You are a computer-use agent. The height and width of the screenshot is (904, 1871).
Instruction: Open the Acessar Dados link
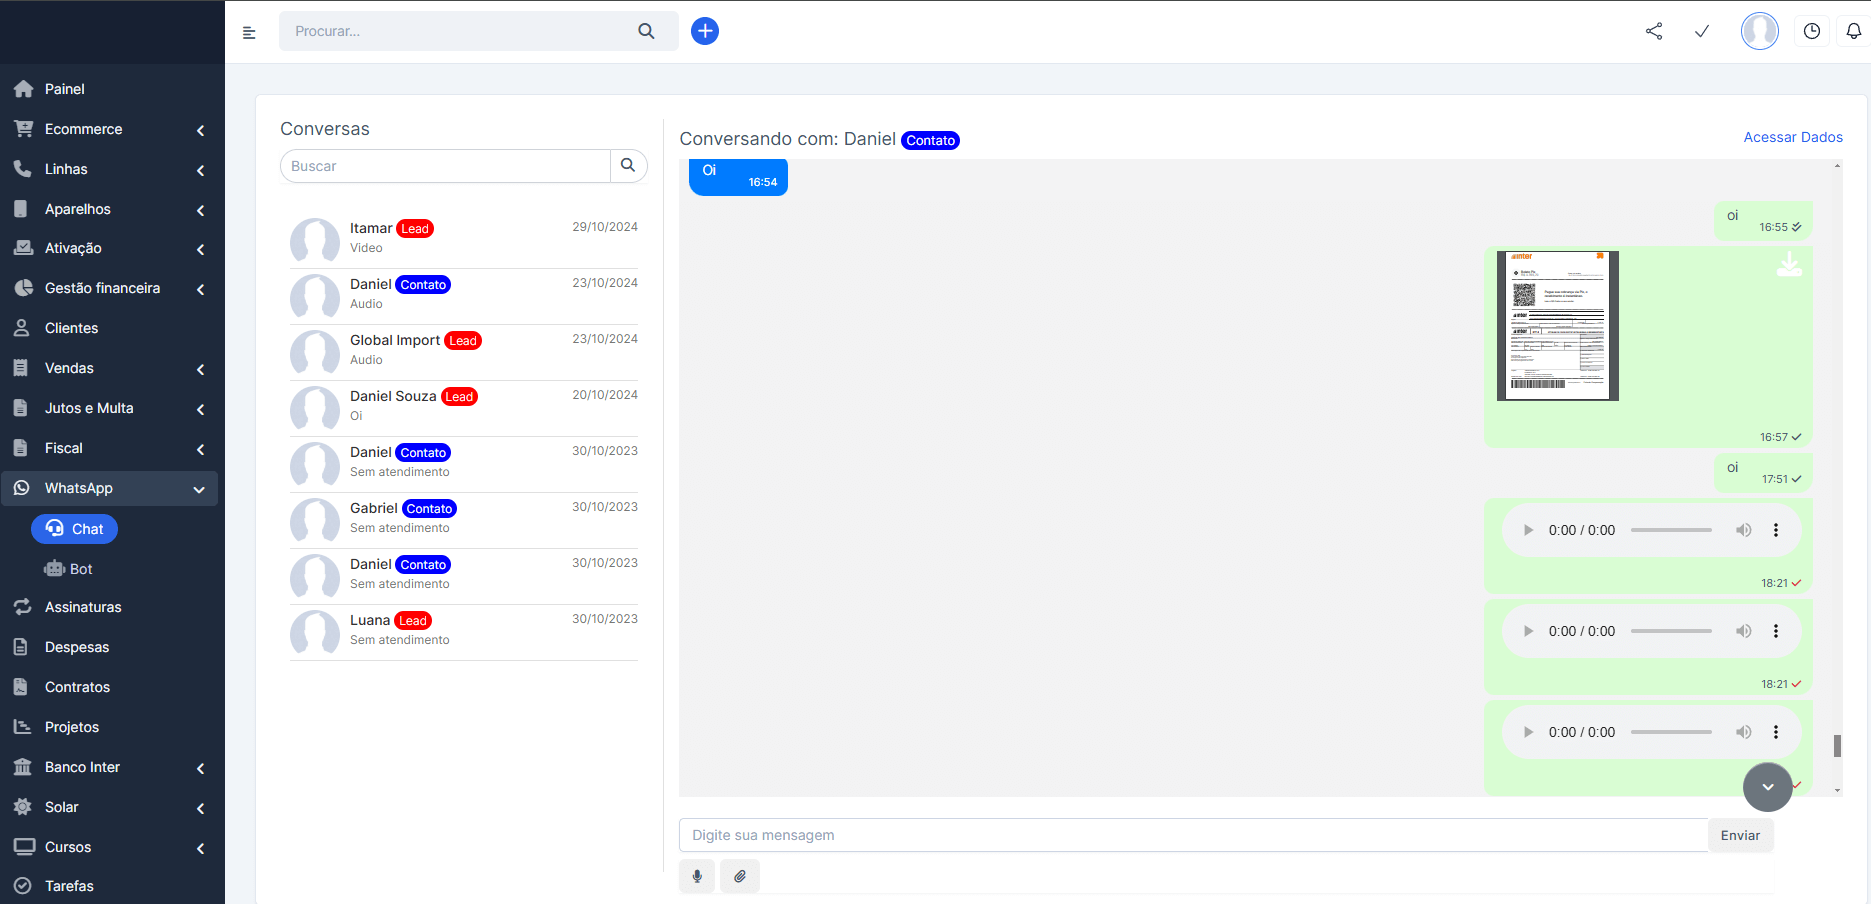coord(1792,137)
